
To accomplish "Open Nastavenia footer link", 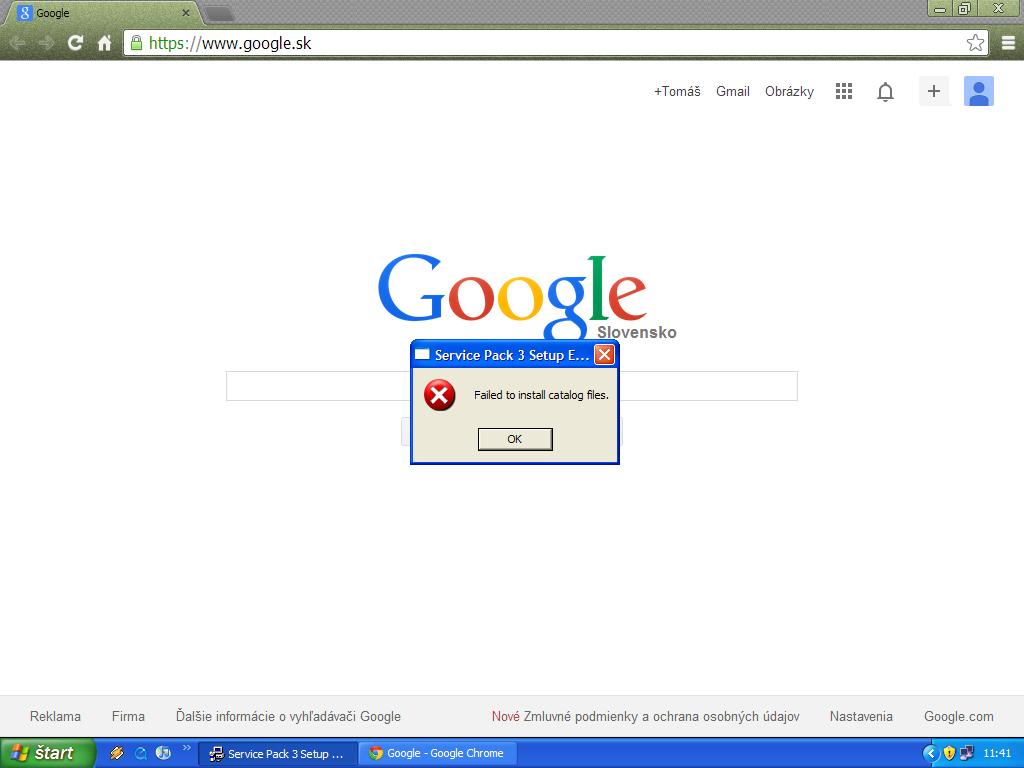I will tap(861, 716).
